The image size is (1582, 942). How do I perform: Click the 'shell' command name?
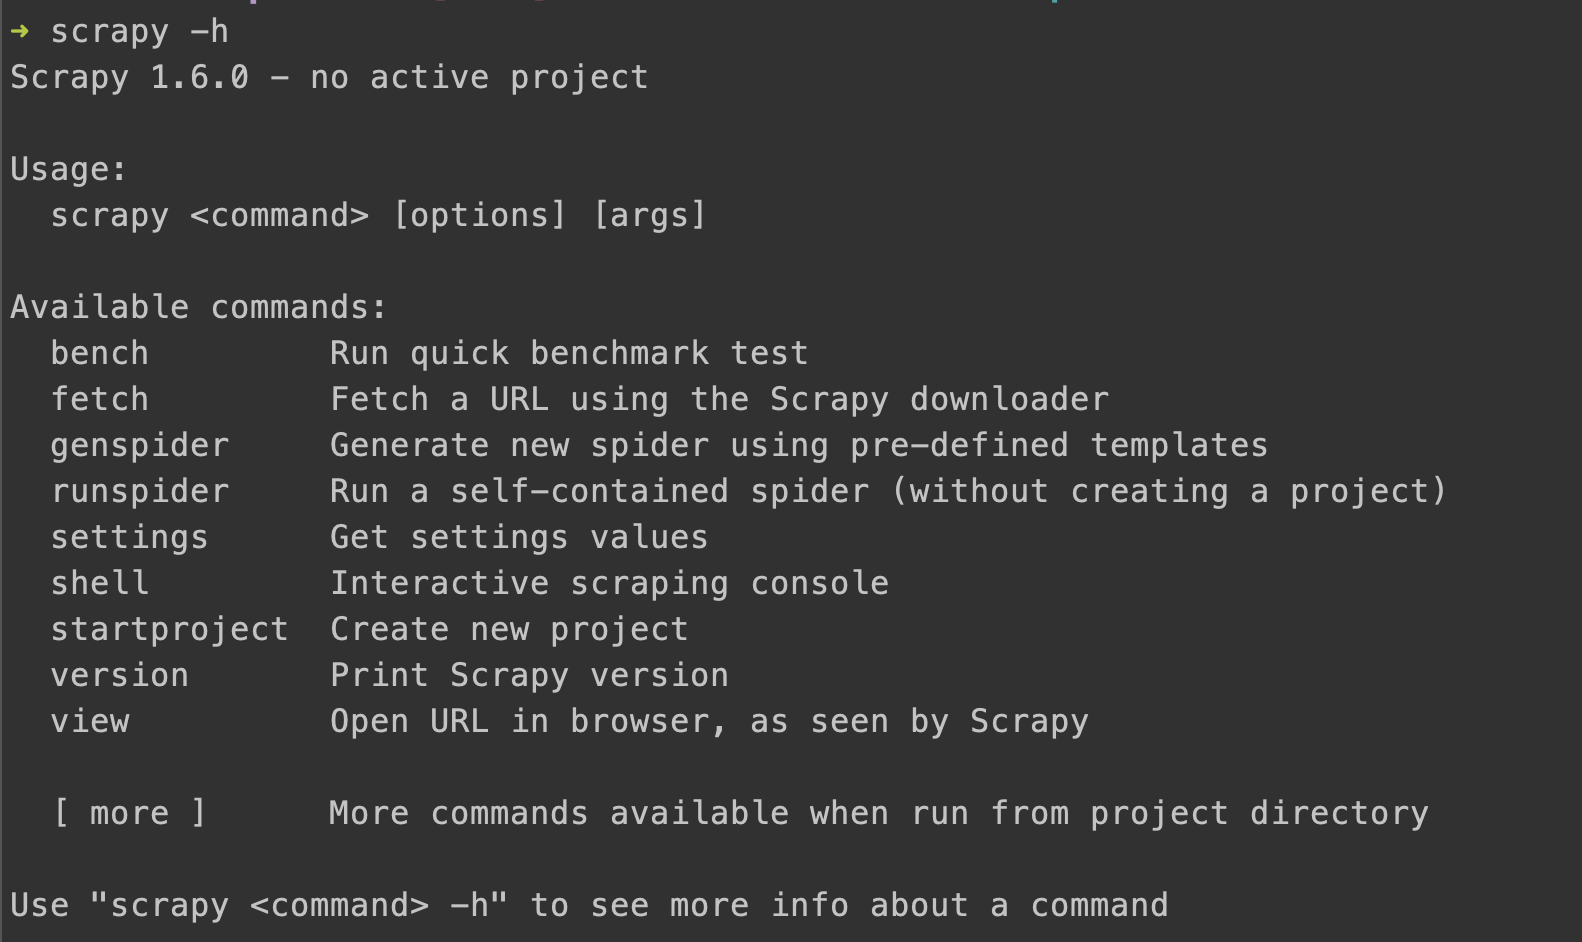[x=99, y=583]
